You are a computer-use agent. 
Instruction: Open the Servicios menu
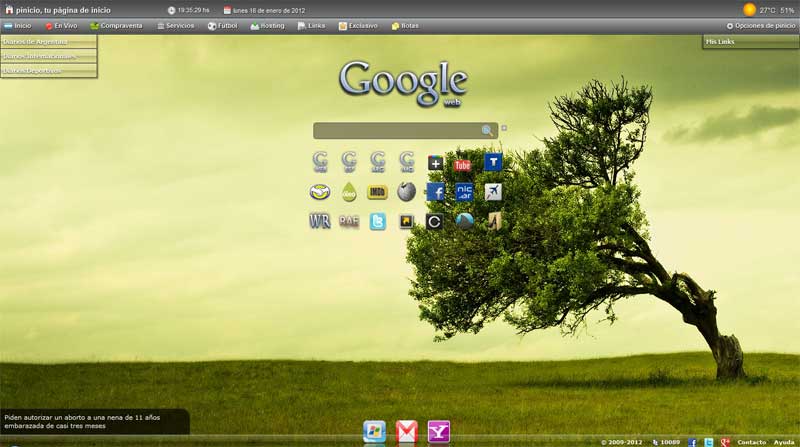point(176,25)
